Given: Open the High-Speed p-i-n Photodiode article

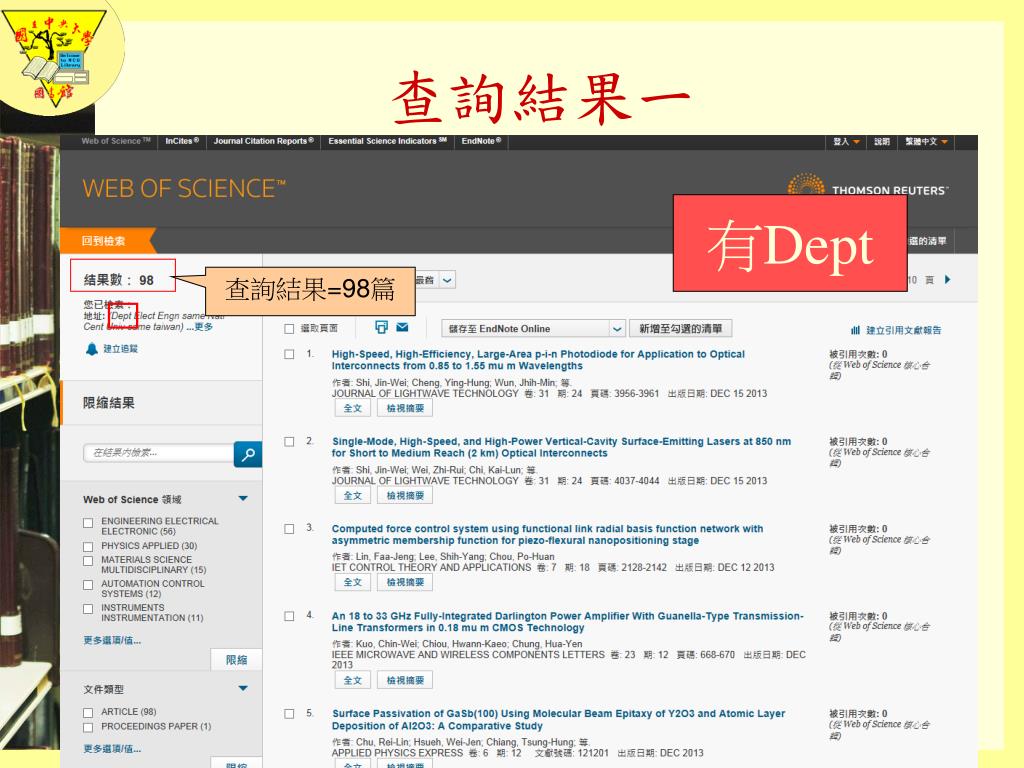Looking at the screenshot, I should point(538,360).
